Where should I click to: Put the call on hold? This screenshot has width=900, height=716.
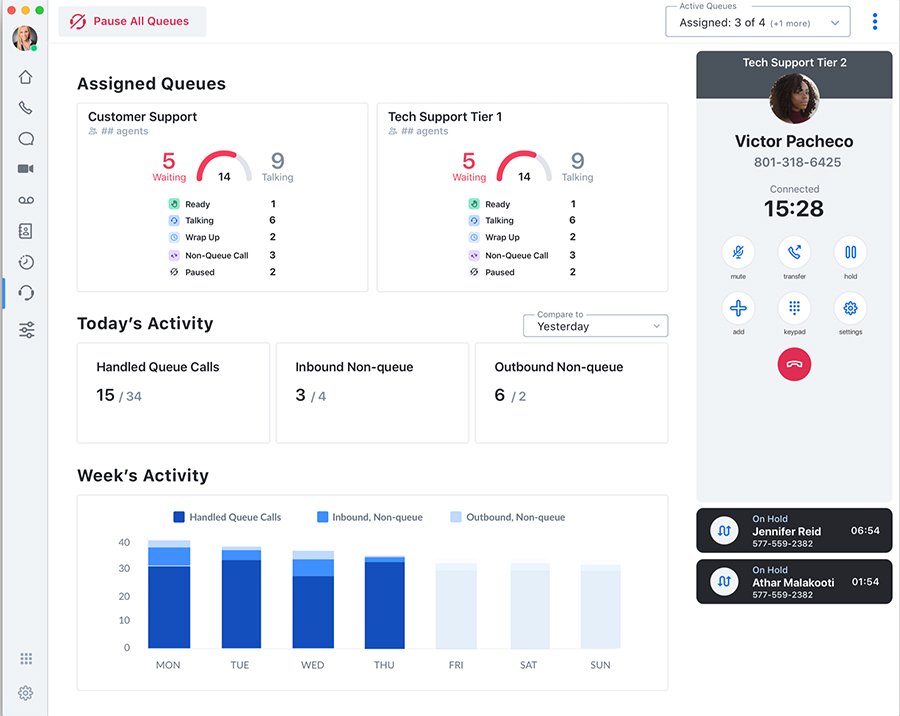pos(850,252)
